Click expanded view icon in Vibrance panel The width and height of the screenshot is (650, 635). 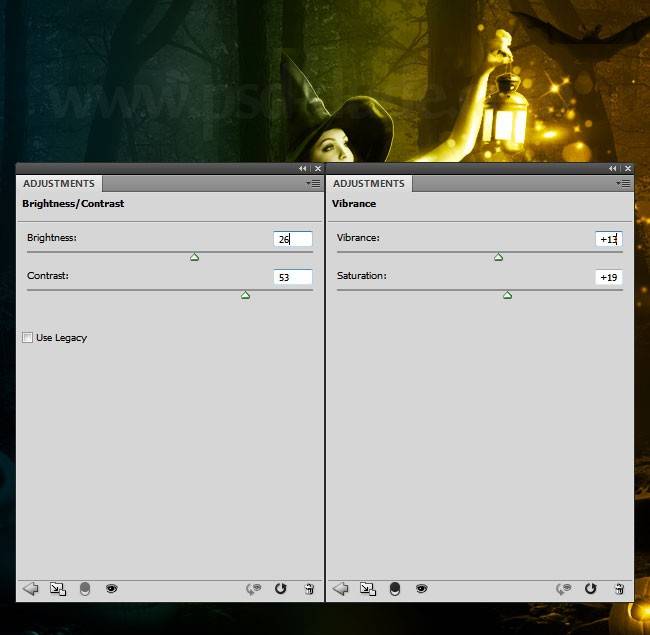point(367,589)
